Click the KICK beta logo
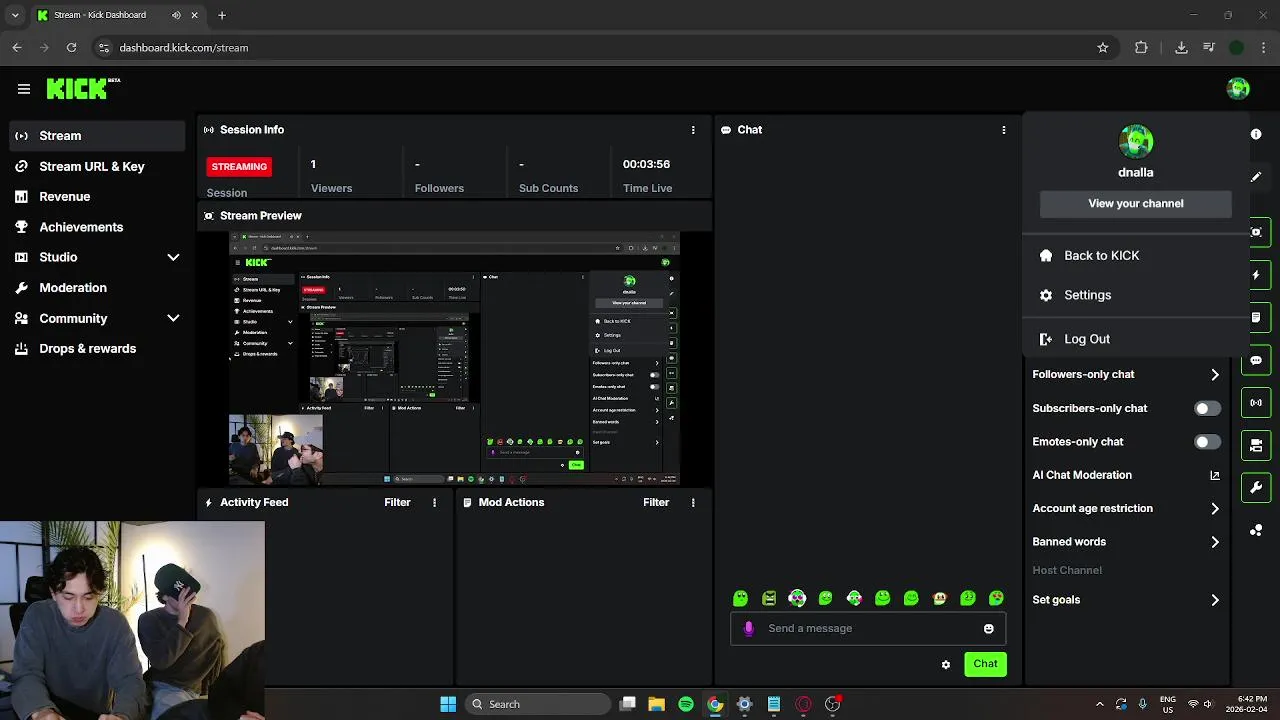This screenshot has width=1280, height=720. [83, 89]
